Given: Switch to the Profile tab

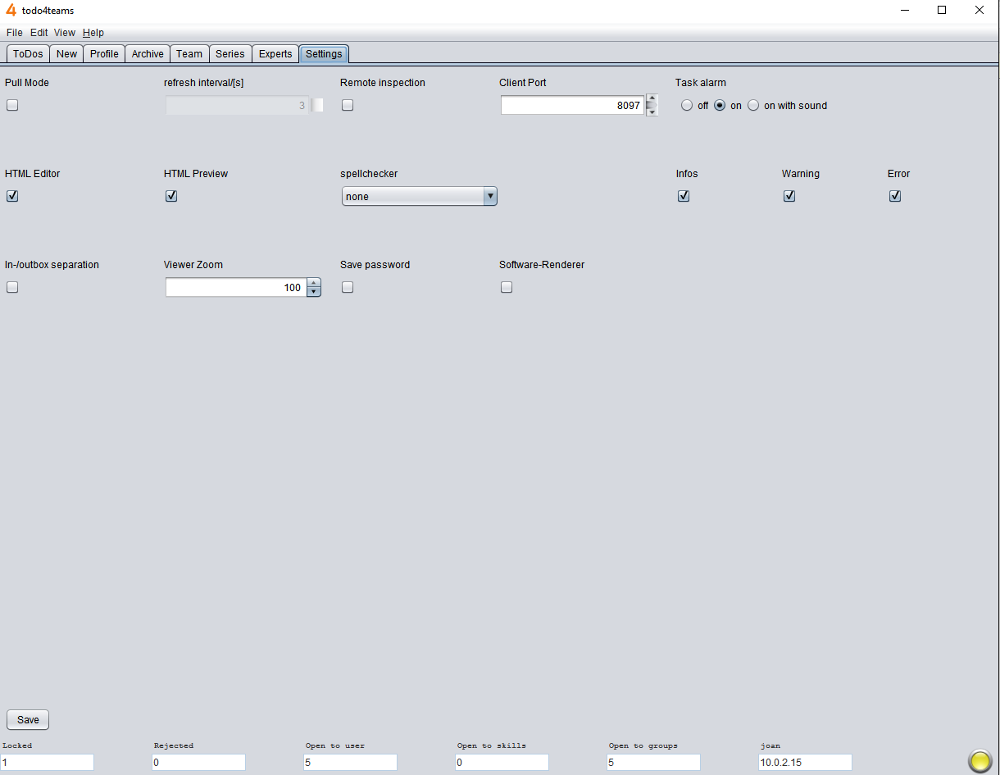Looking at the screenshot, I should pyautogui.click(x=104, y=54).
